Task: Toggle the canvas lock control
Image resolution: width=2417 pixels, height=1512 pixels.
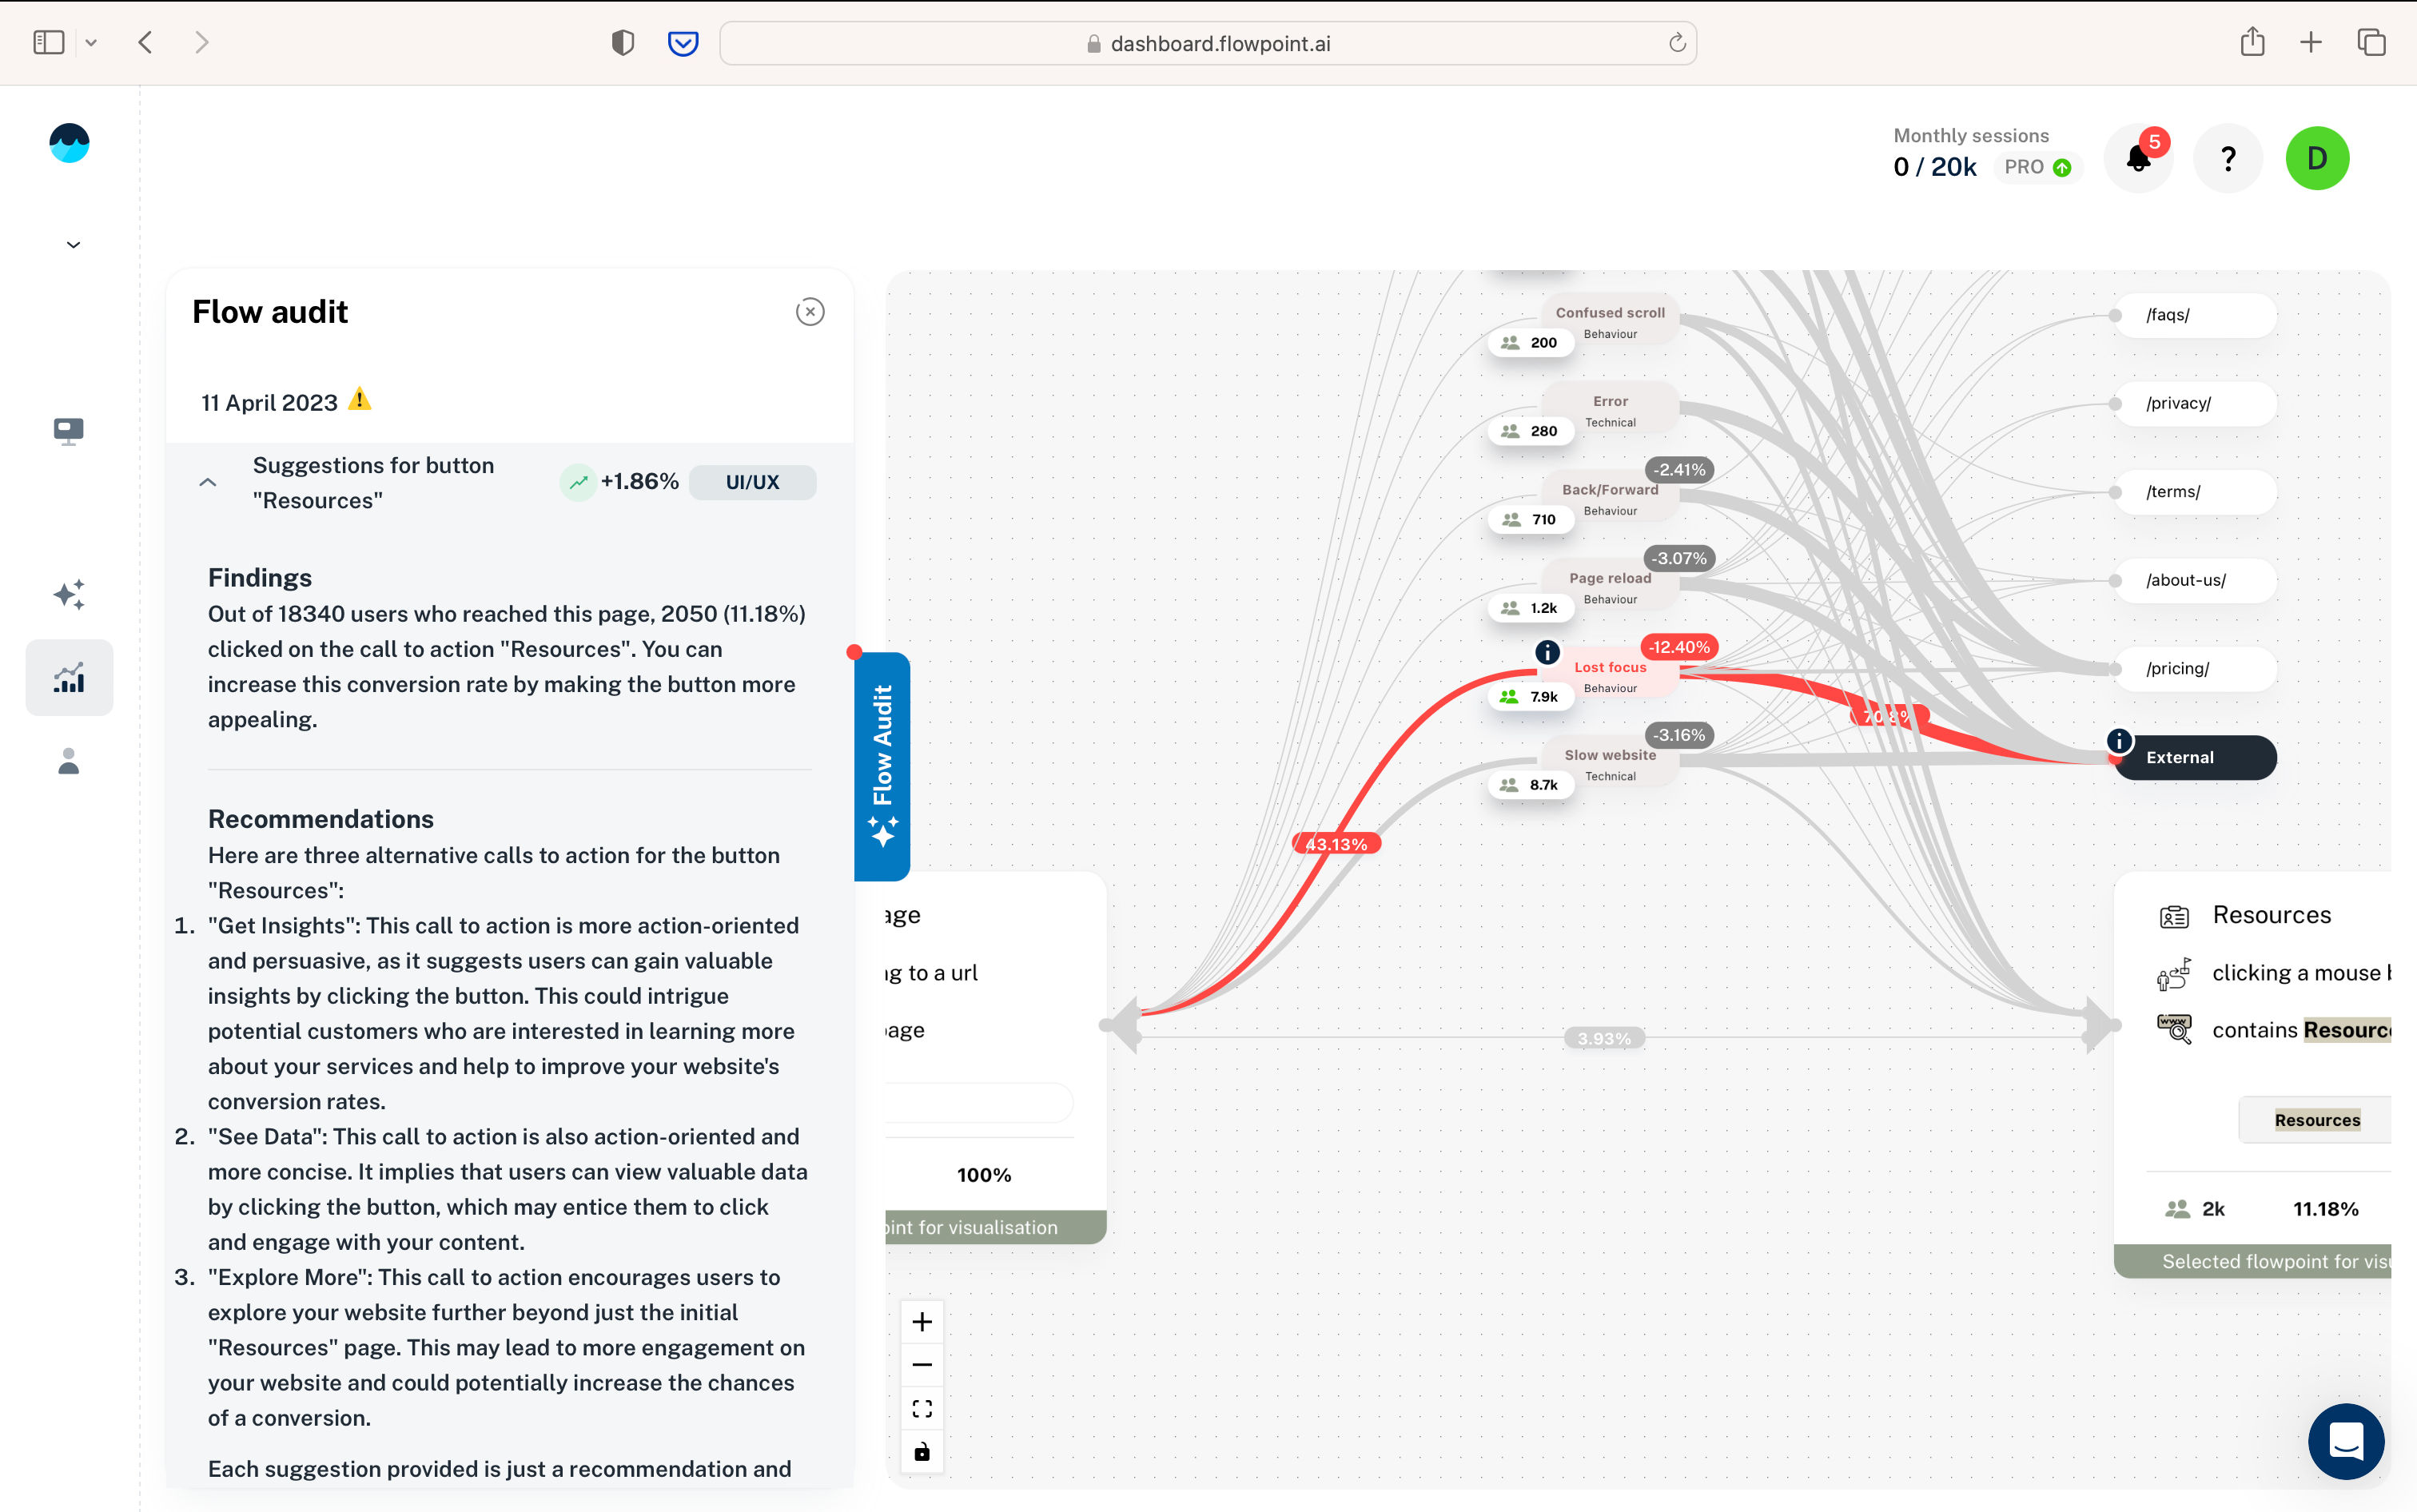Action: point(922,1451)
